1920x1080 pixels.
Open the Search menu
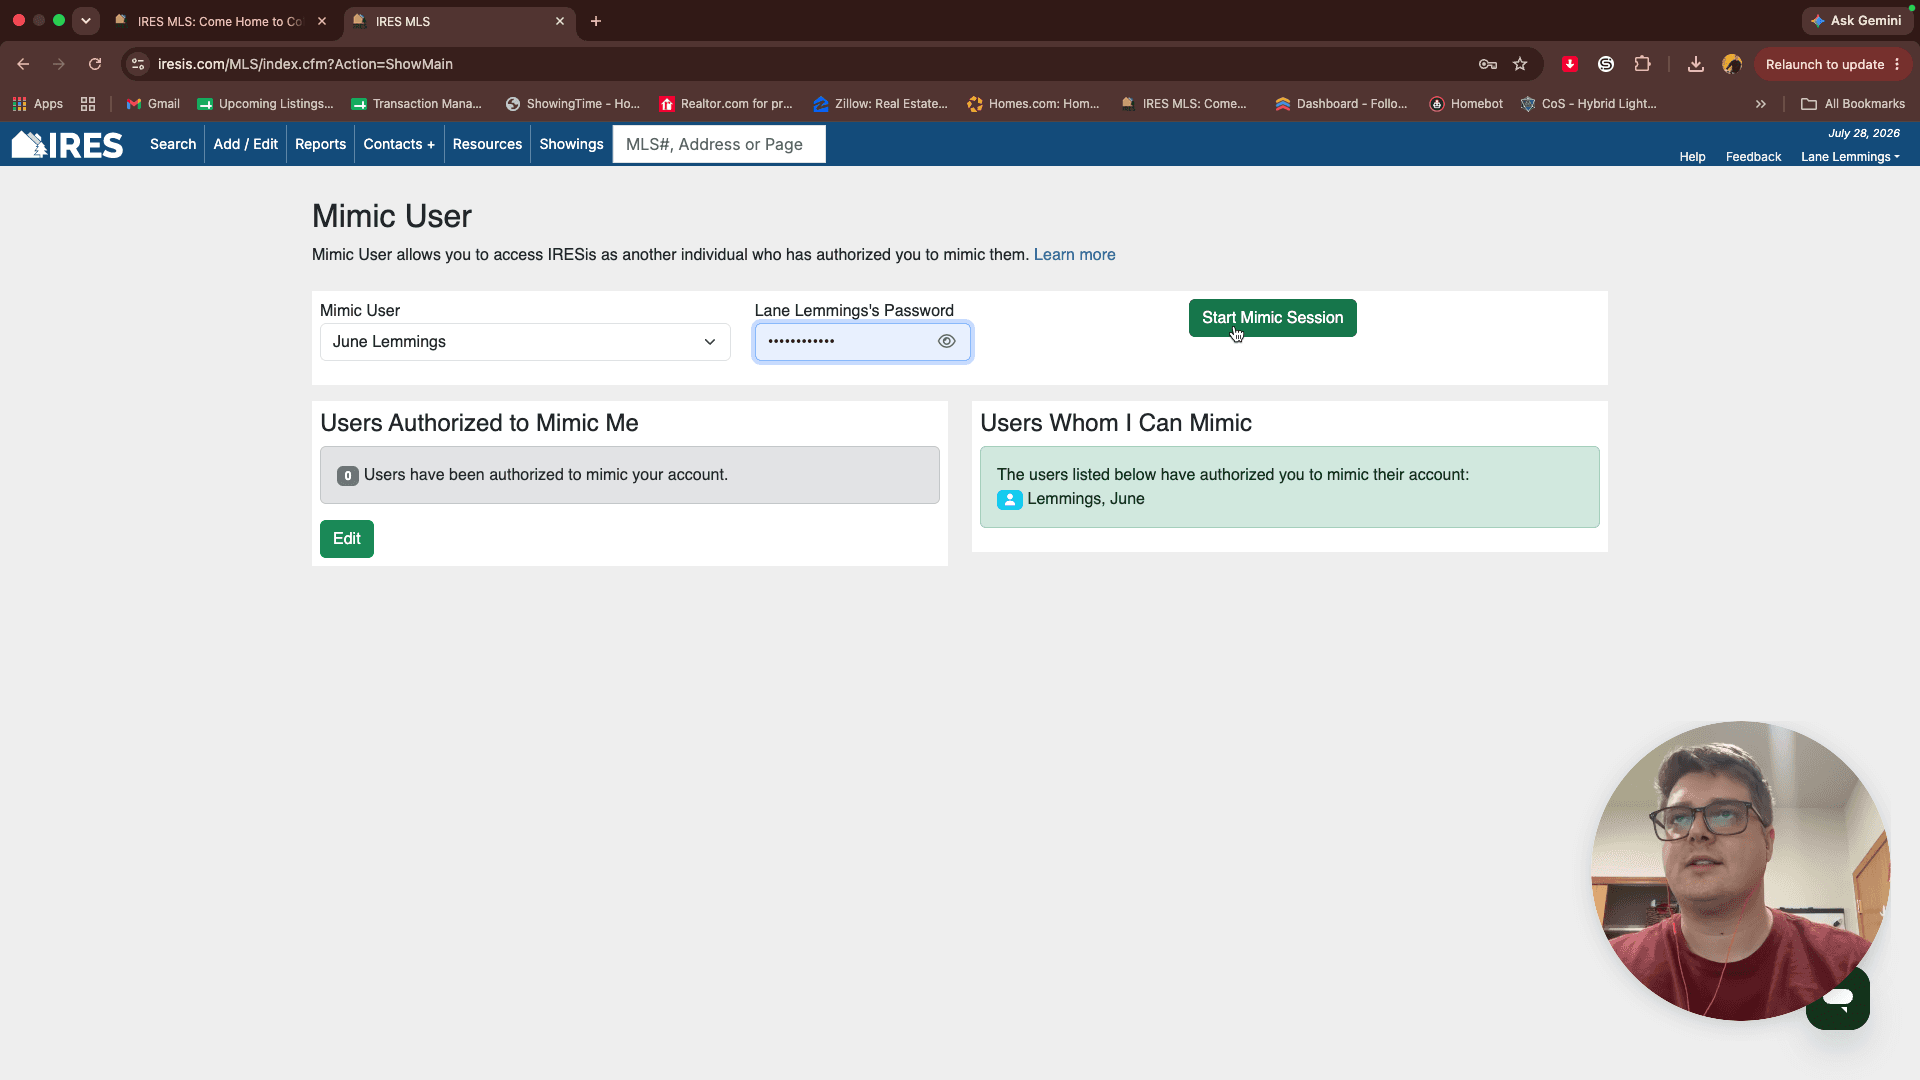[x=173, y=144]
